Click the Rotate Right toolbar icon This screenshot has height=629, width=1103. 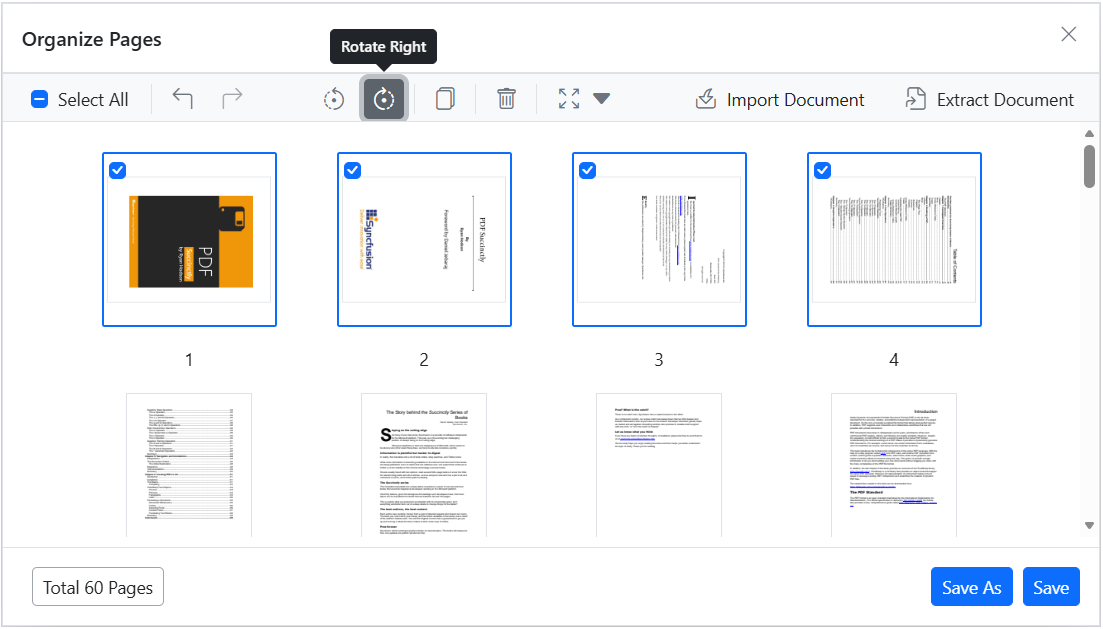pos(383,99)
